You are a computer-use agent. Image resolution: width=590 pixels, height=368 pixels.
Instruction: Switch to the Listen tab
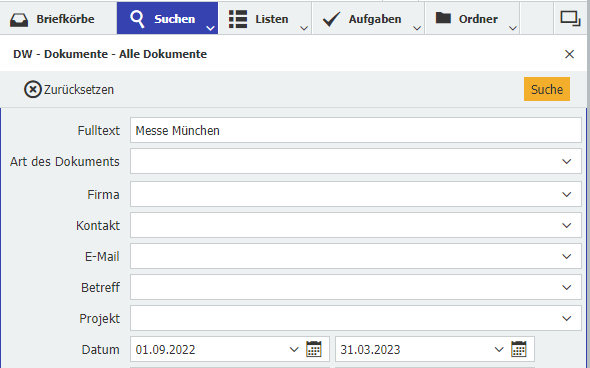pyautogui.click(x=265, y=18)
